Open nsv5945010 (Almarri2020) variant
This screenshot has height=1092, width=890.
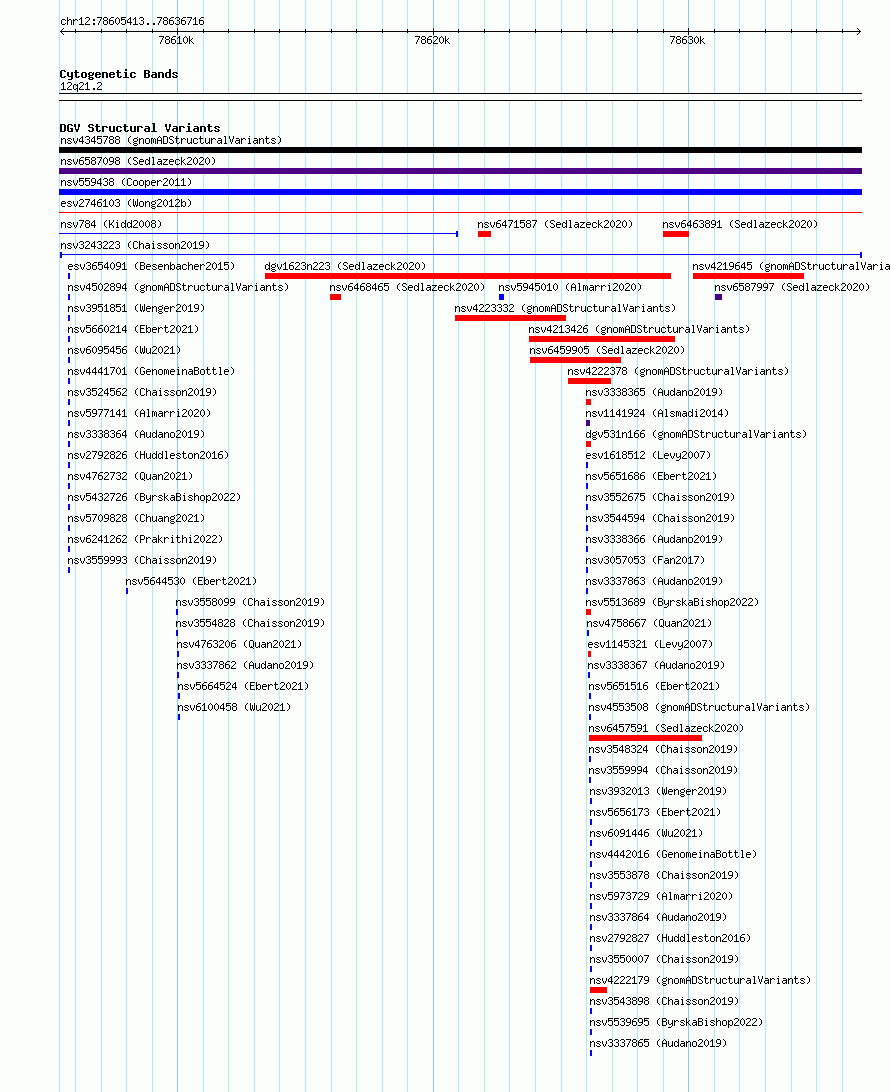click(x=570, y=286)
